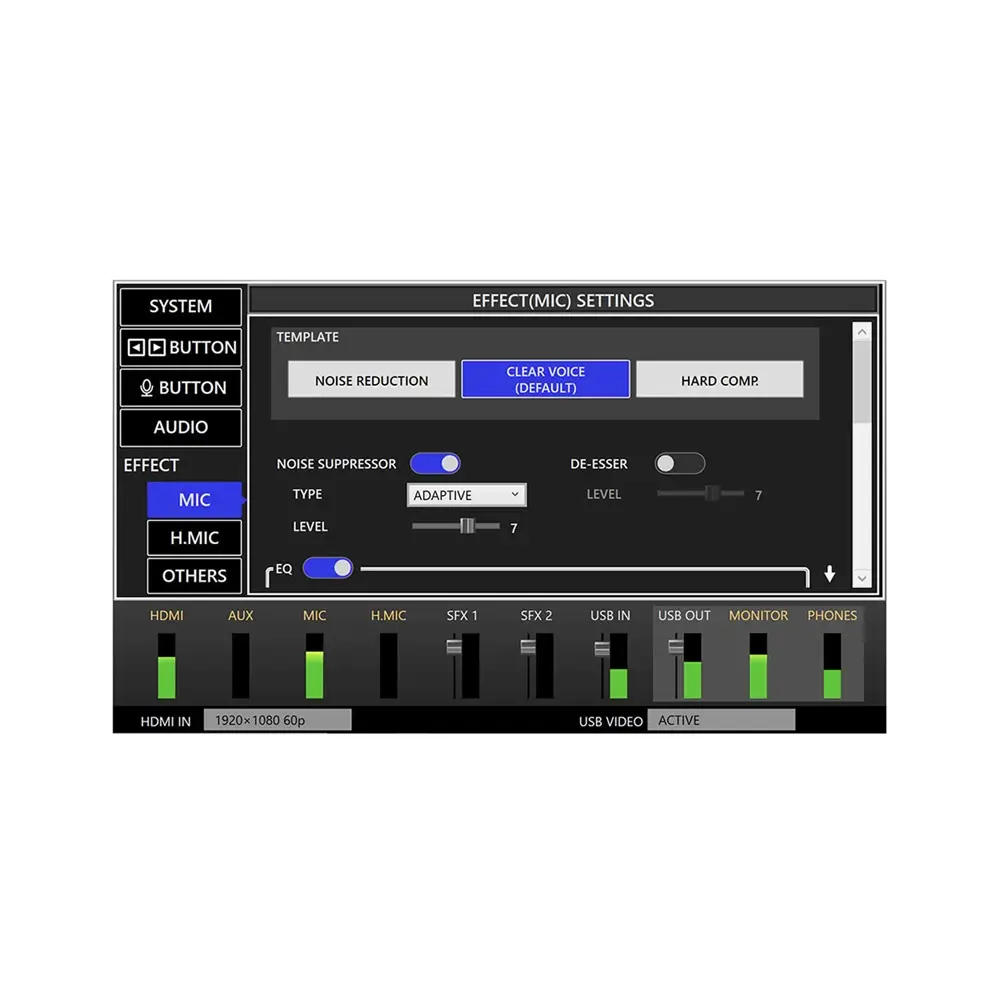Screen dimensions: 1000x1000
Task: Click the SFX 1 fader handle
Action: pyautogui.click(x=455, y=648)
